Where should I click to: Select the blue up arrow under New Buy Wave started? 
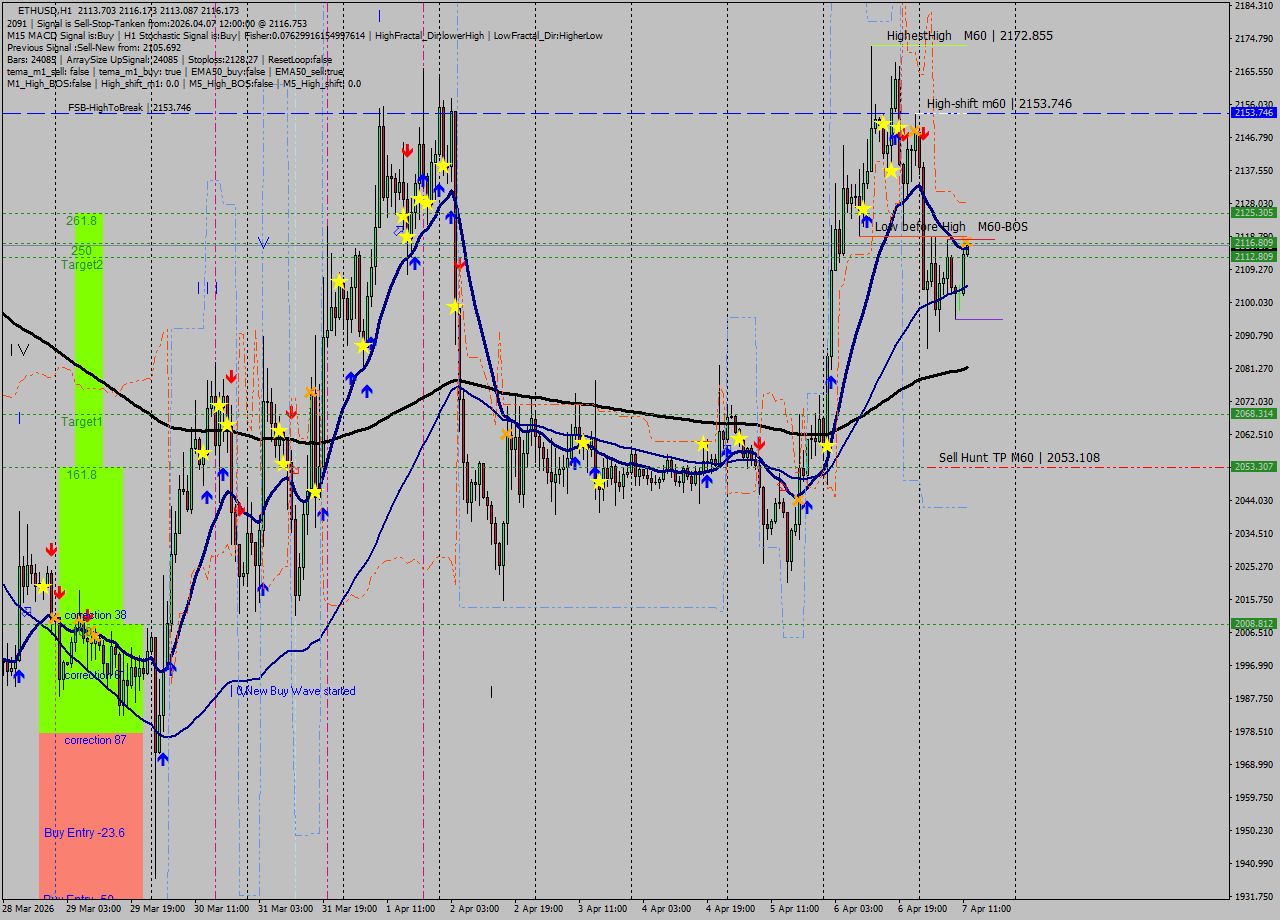click(x=163, y=758)
